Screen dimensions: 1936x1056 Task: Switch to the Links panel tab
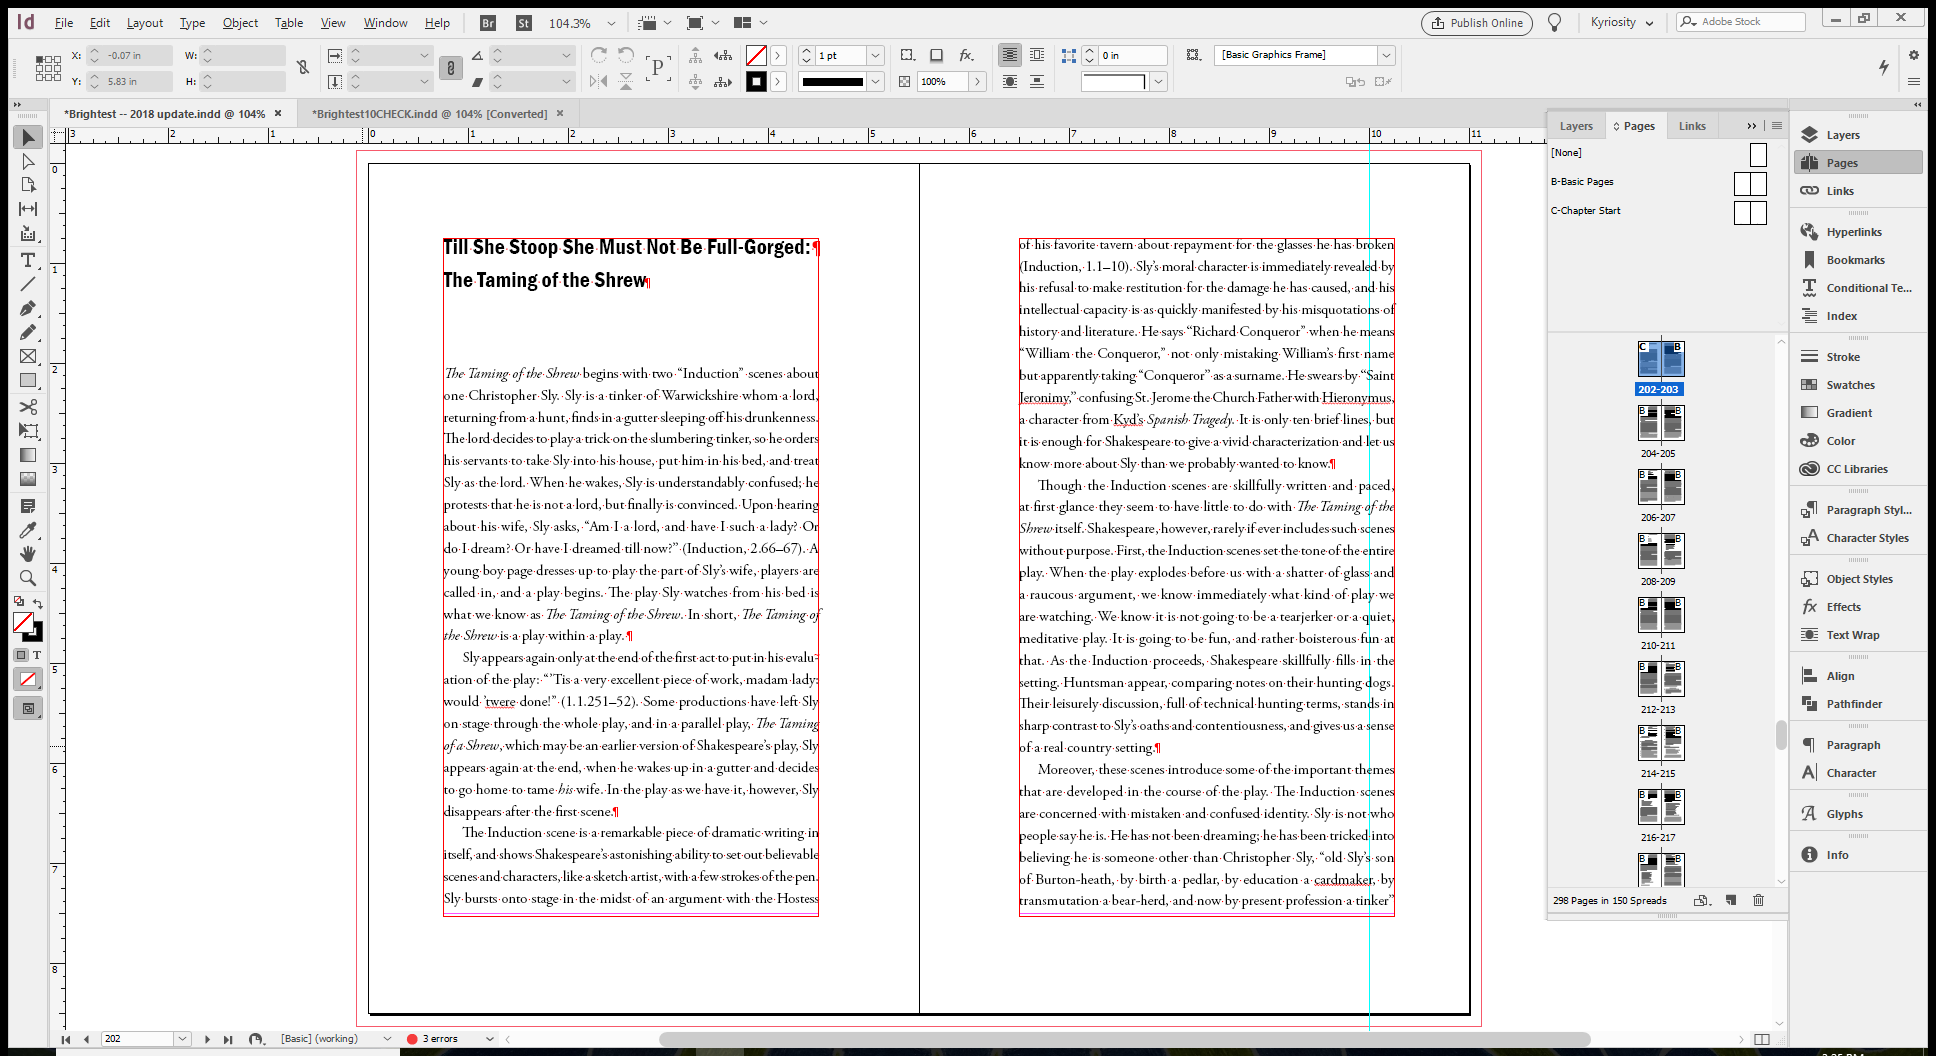1692,126
